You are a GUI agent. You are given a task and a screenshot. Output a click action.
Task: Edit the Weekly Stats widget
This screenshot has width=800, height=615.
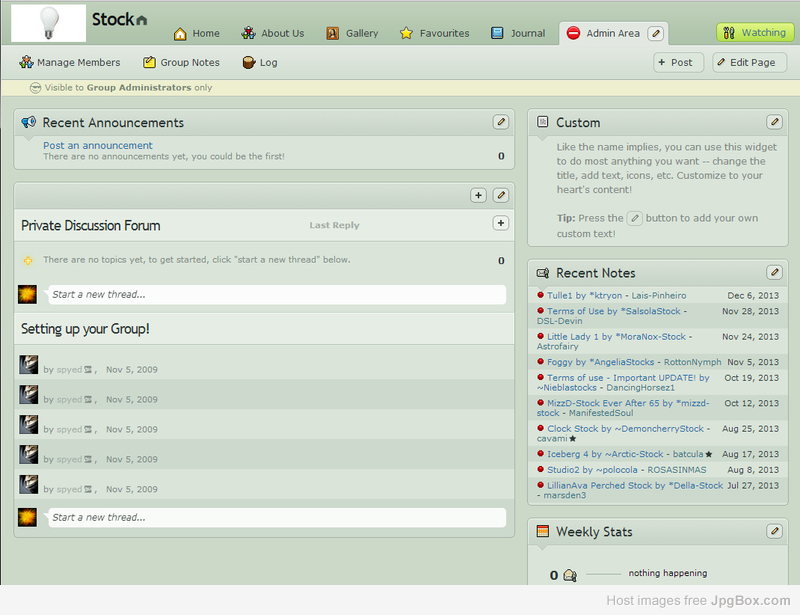coord(774,531)
